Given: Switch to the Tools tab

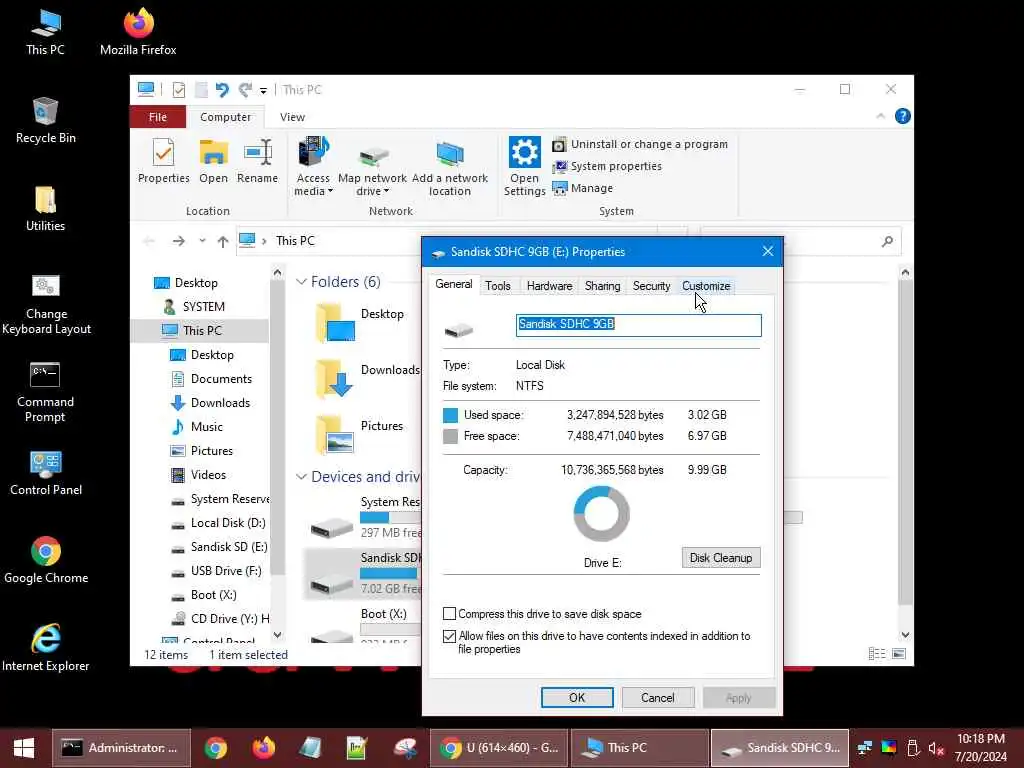Looking at the screenshot, I should pos(498,286).
